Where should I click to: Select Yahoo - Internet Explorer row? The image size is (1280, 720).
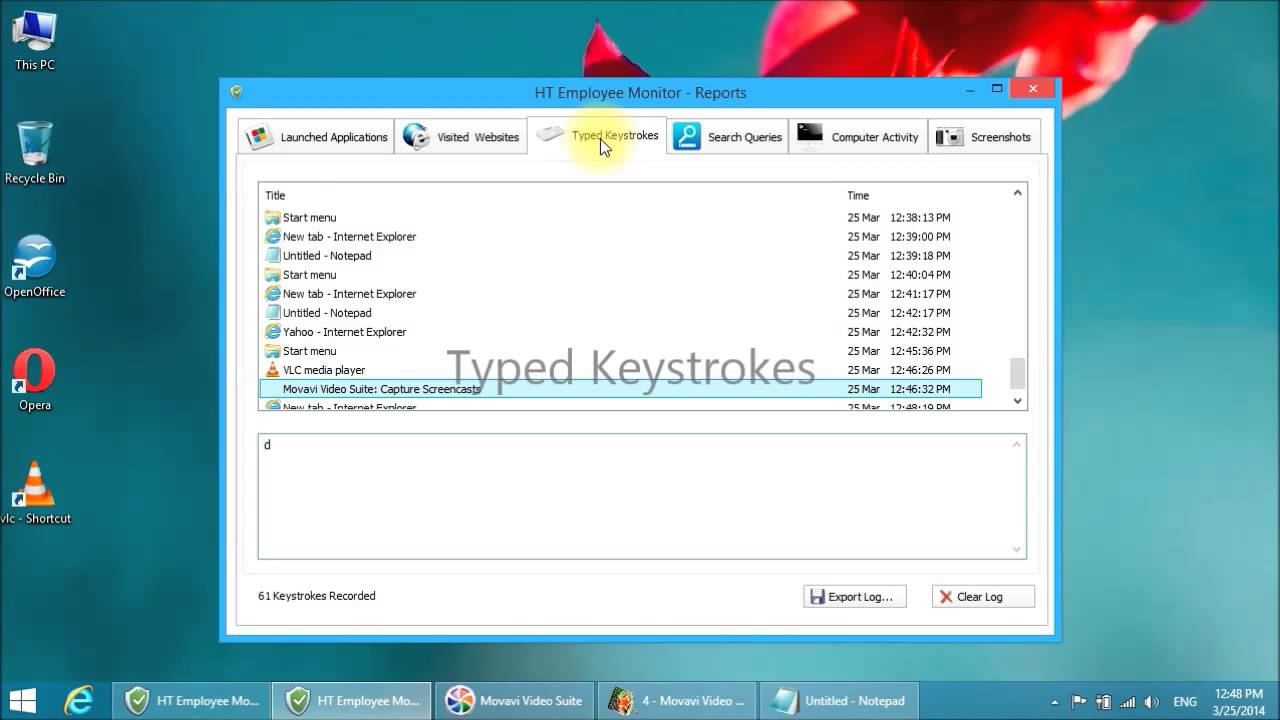[x=620, y=331]
